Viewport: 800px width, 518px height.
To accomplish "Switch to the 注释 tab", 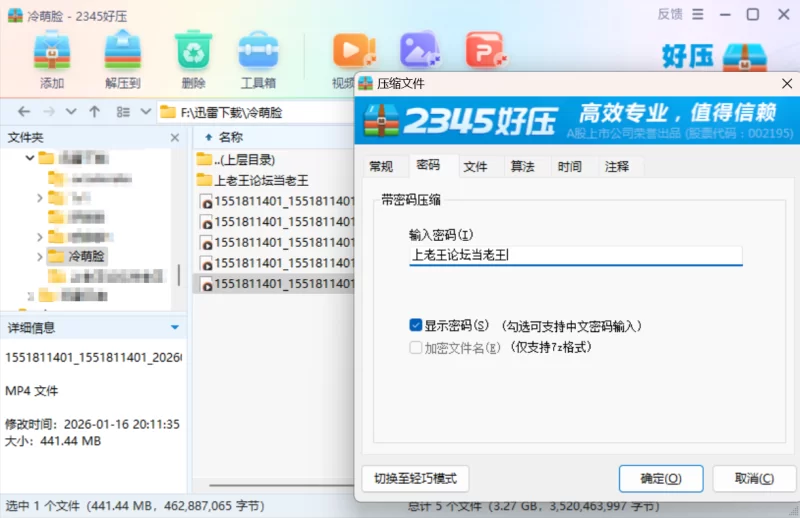I will tap(617, 166).
